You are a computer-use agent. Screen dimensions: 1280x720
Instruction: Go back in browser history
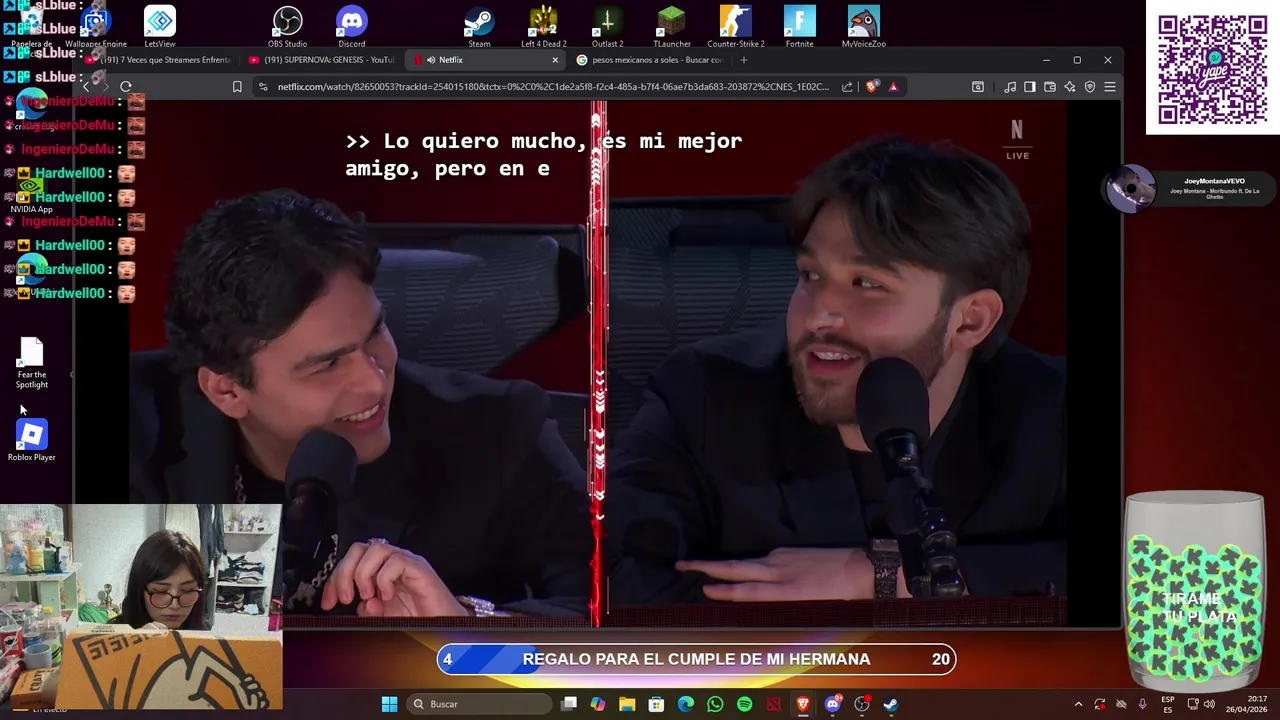(x=86, y=87)
